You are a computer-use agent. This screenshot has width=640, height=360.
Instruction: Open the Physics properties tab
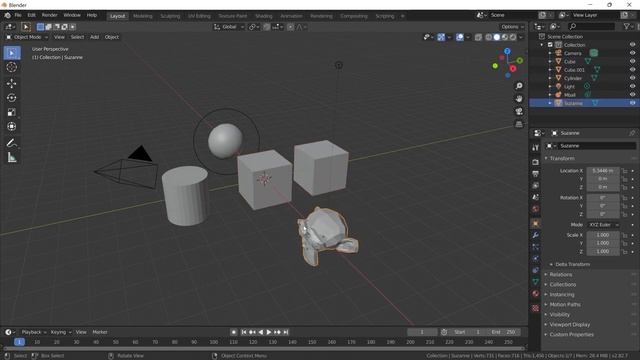point(536,259)
